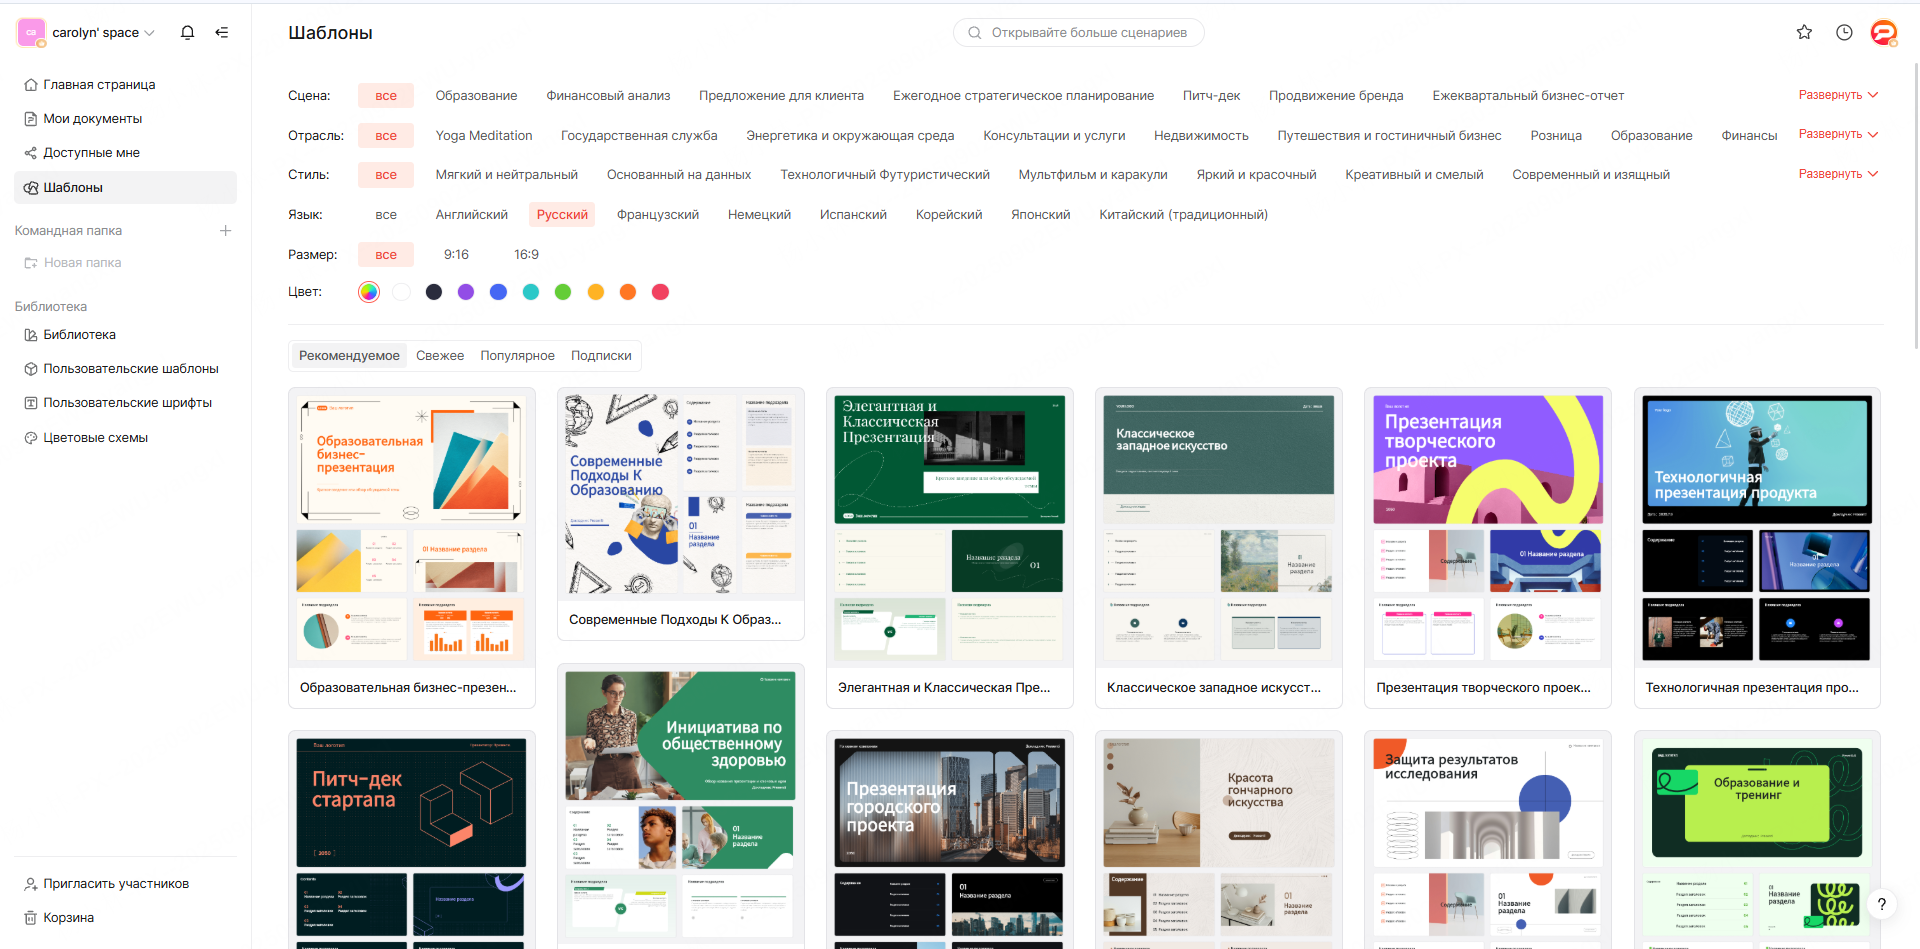Filter language by Французский
The height and width of the screenshot is (949, 1920).
coord(657,214)
